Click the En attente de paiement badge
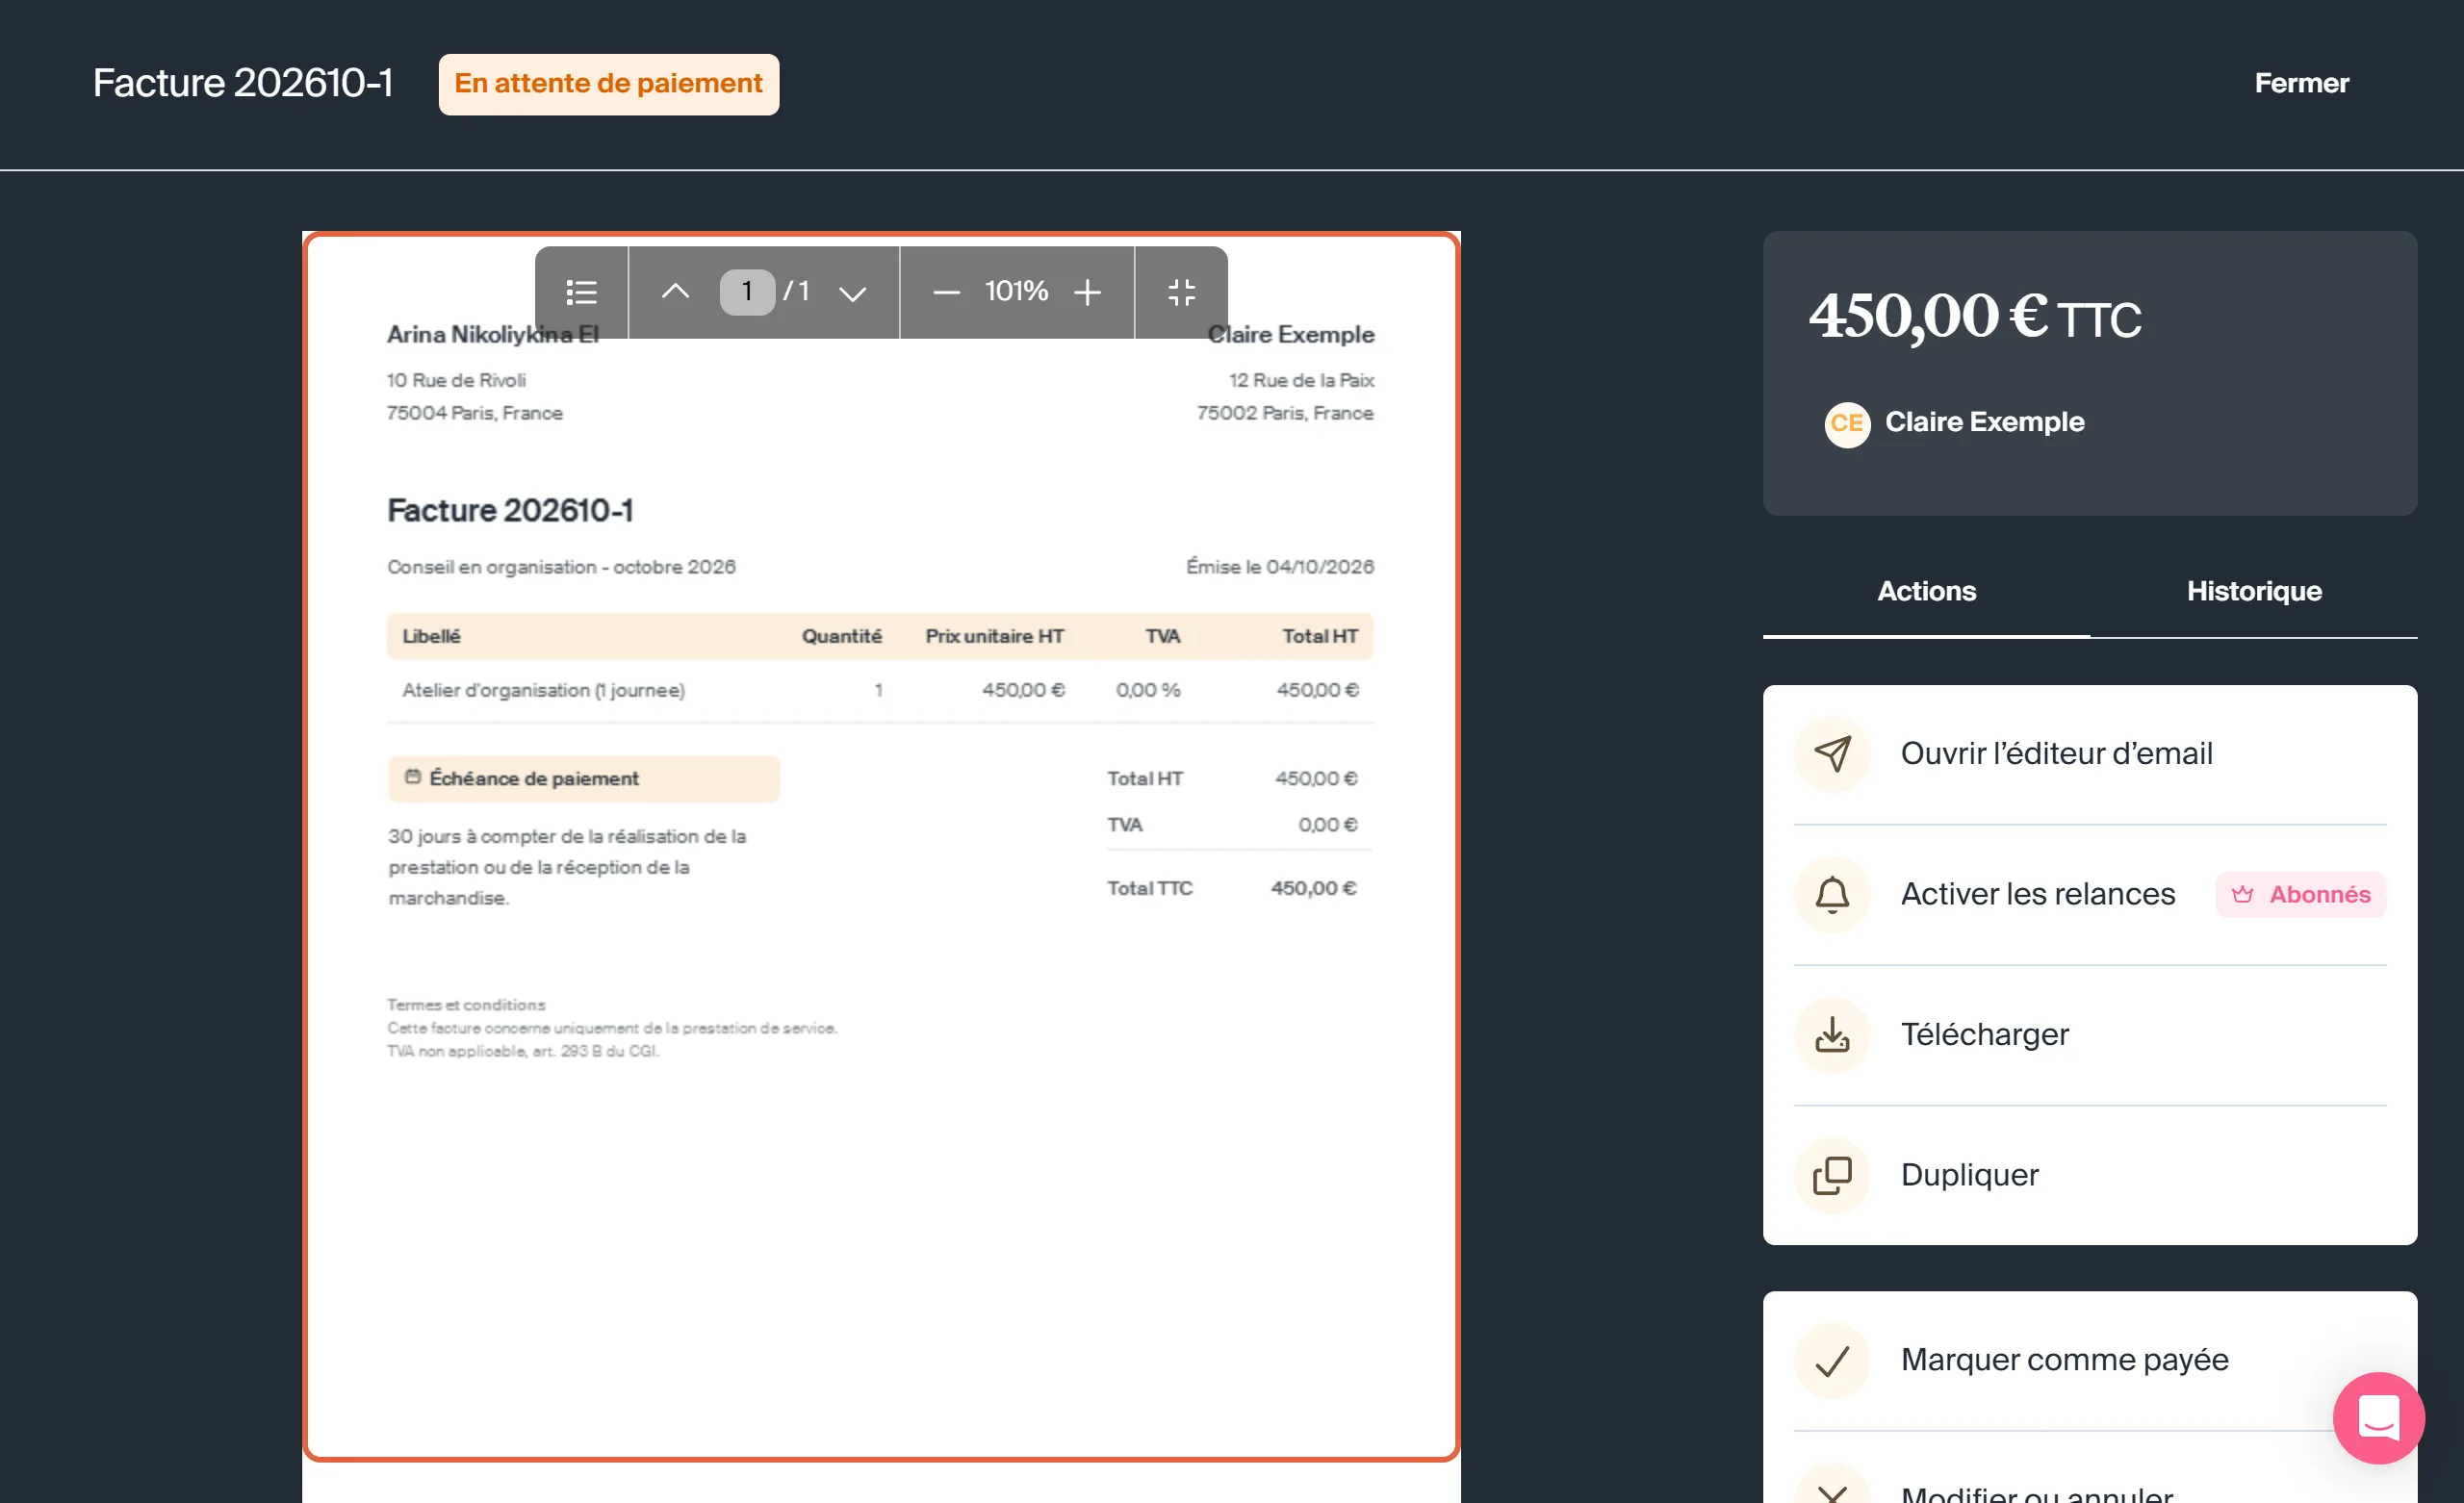Viewport: 2464px width, 1503px height. click(608, 84)
